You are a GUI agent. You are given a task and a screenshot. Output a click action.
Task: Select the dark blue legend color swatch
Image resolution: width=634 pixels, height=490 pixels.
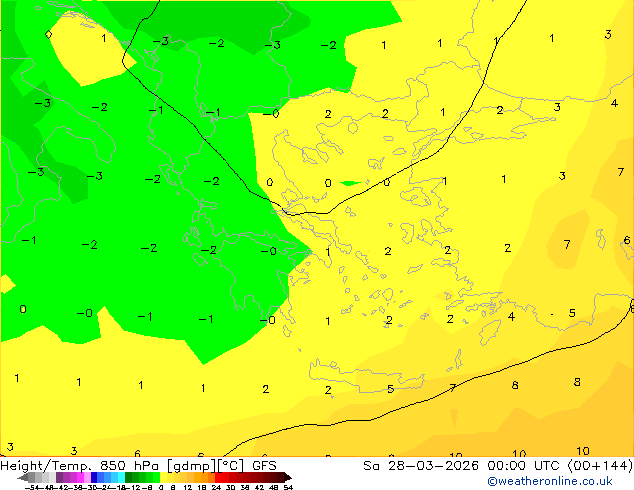click(94, 477)
